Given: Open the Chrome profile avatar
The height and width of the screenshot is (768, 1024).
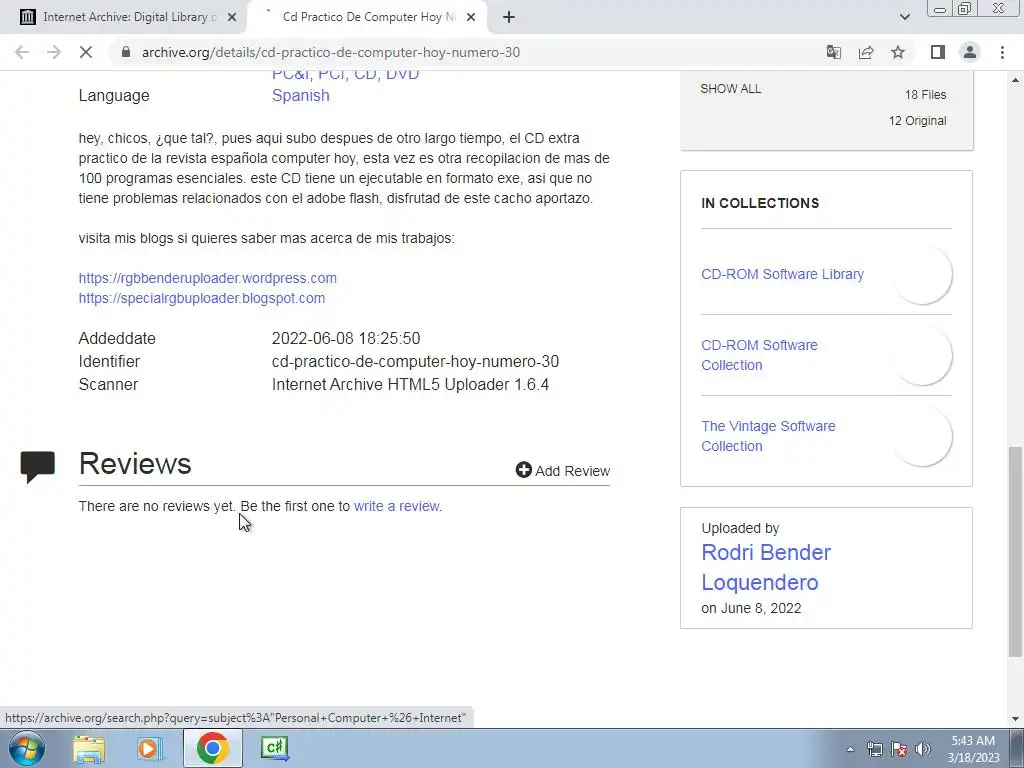Looking at the screenshot, I should (970, 52).
